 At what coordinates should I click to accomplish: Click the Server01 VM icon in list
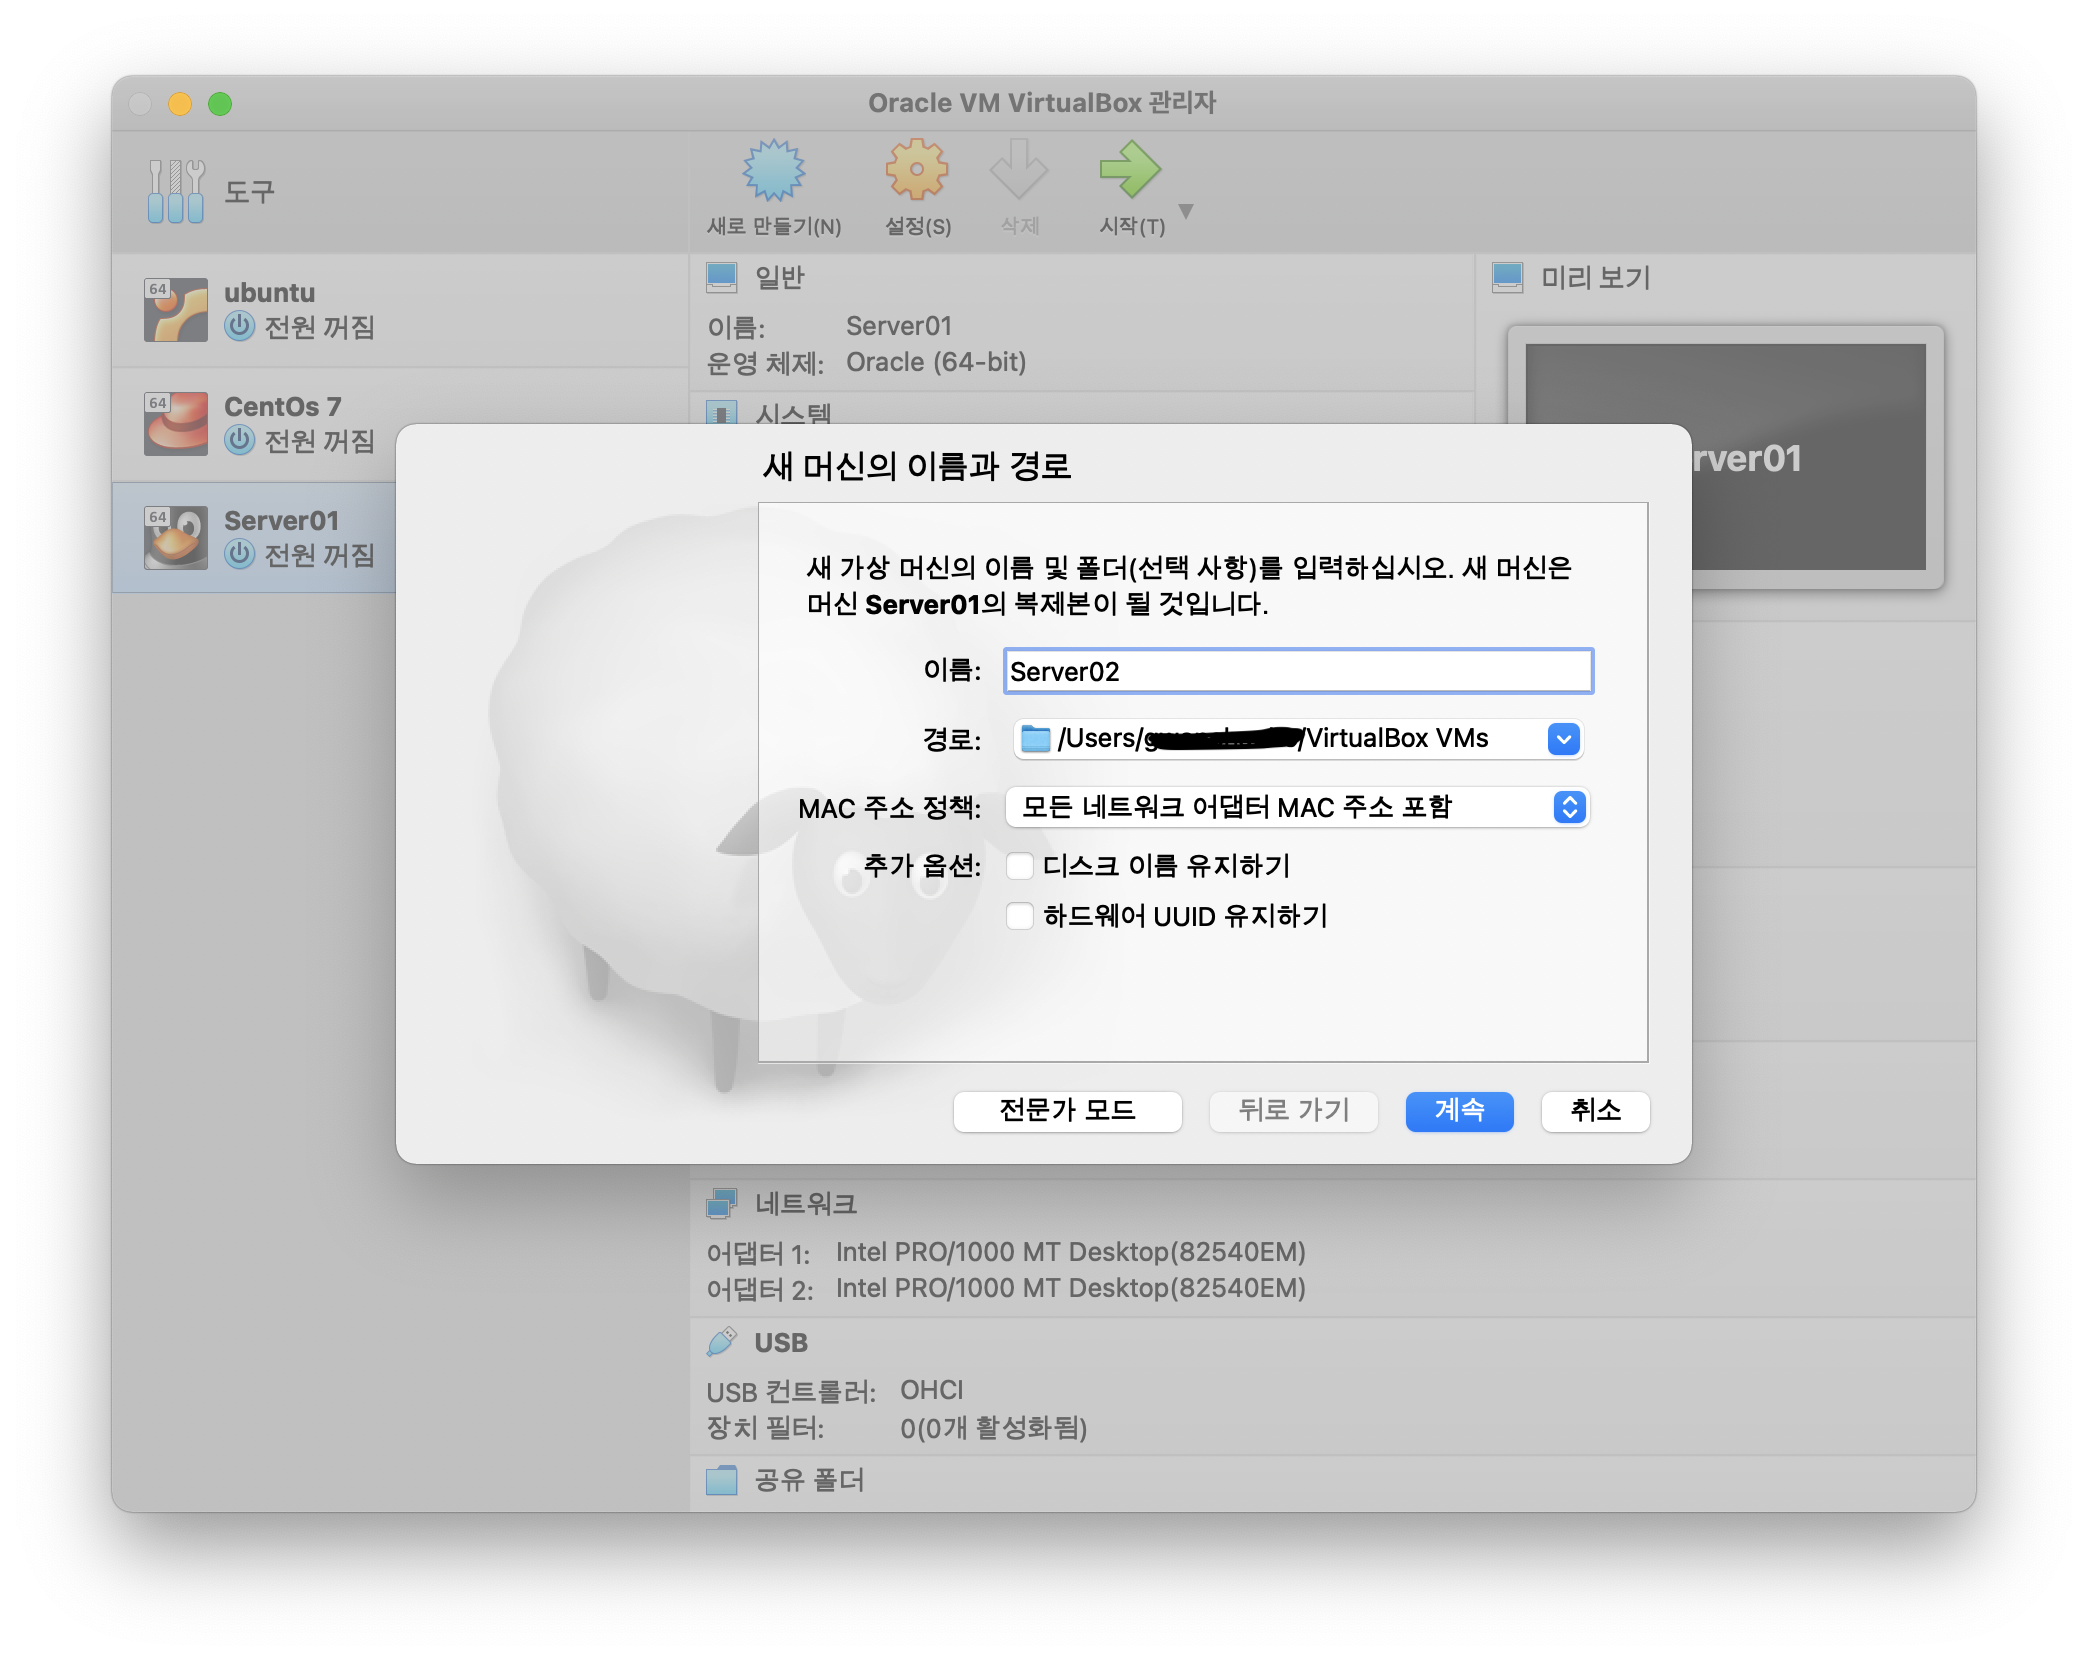[176, 538]
